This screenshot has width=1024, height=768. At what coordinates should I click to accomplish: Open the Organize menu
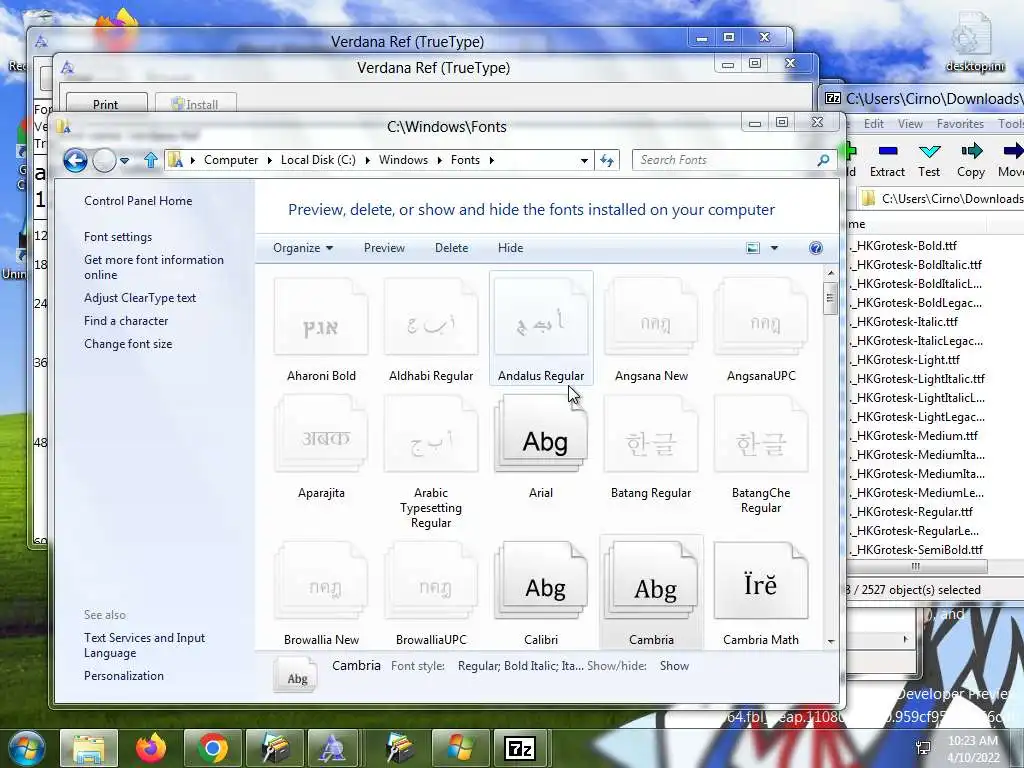(303, 248)
